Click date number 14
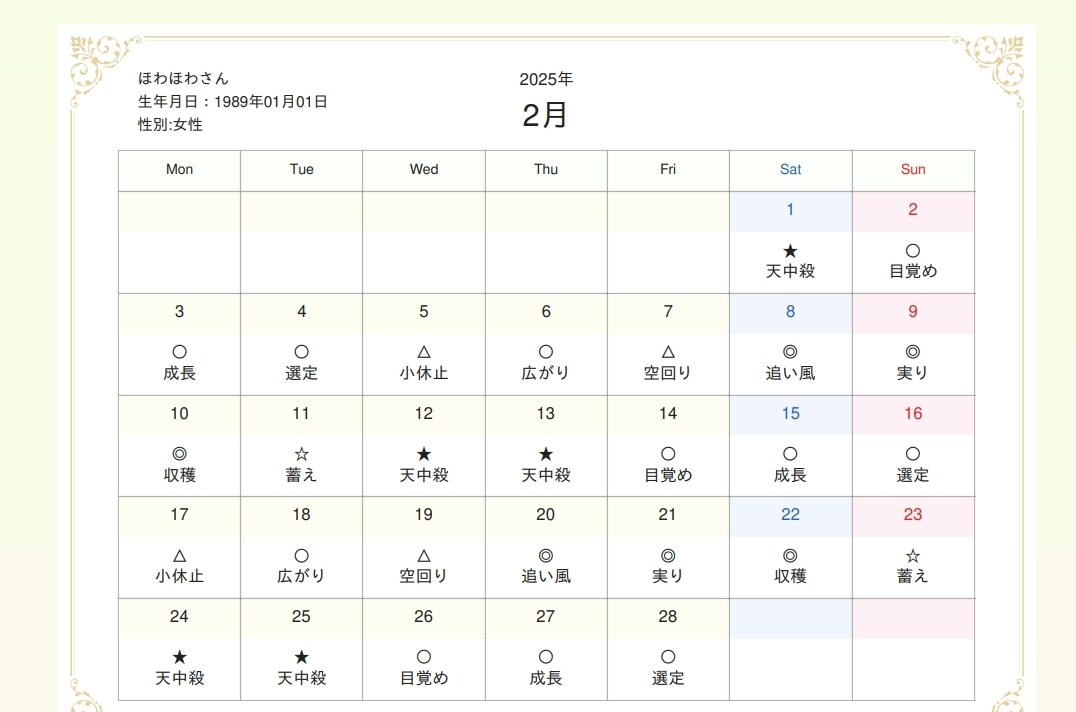The width and height of the screenshot is (1076, 712). pos(668,414)
